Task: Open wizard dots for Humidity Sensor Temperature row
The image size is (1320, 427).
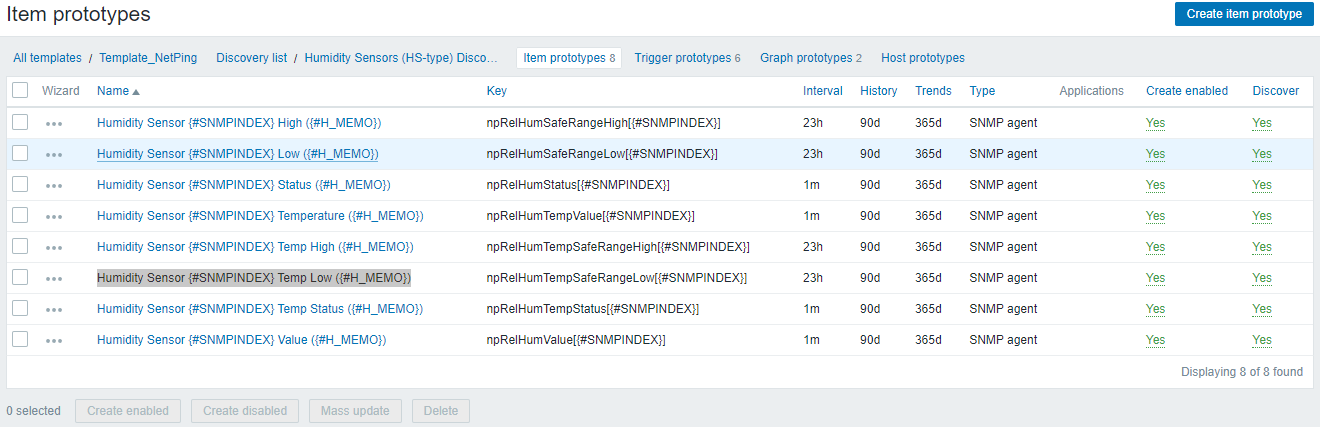Action: (x=54, y=217)
